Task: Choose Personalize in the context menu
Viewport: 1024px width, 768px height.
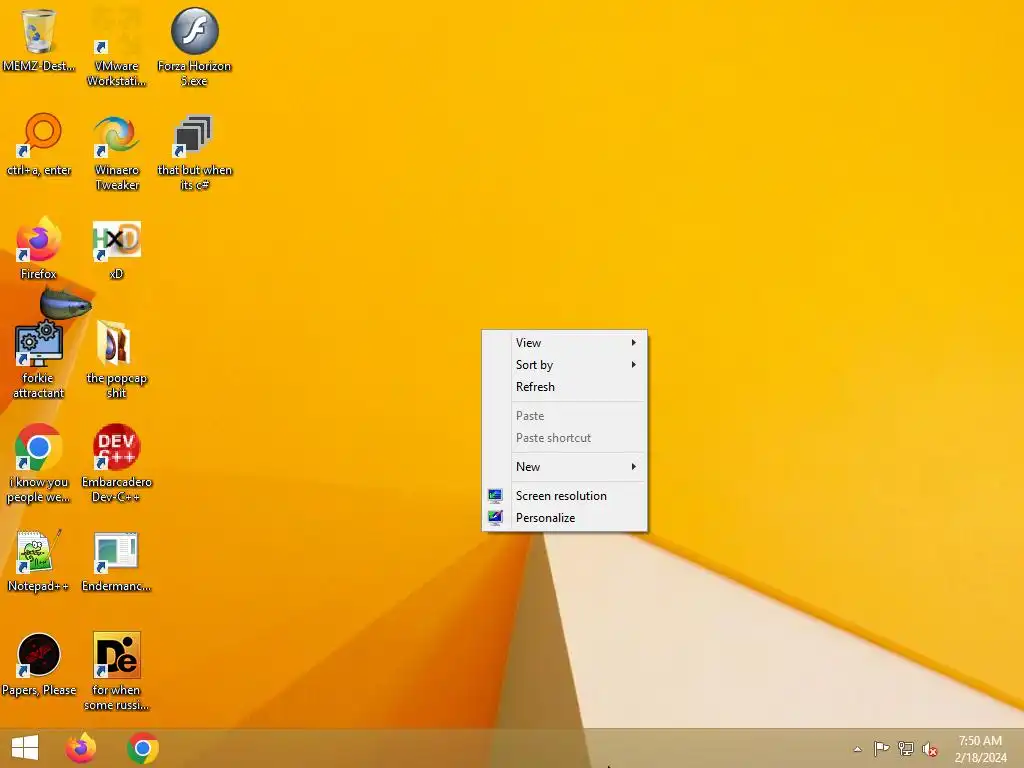Action: (x=564, y=518)
